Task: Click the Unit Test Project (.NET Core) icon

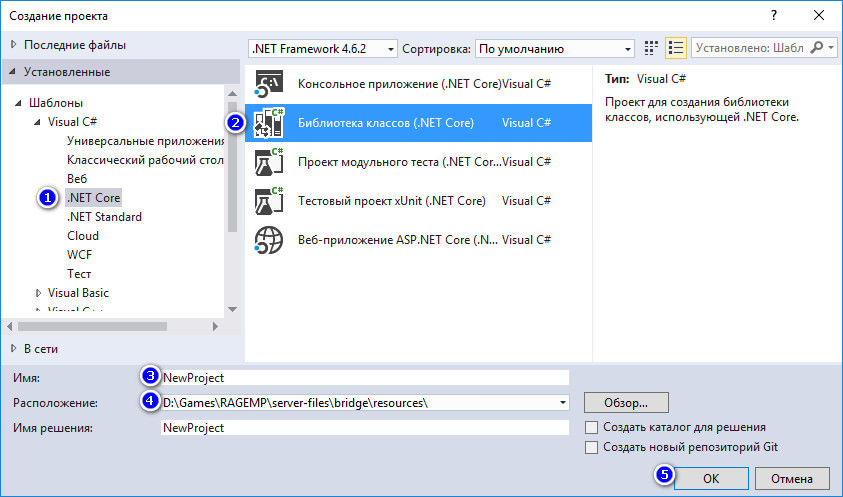Action: [x=268, y=162]
